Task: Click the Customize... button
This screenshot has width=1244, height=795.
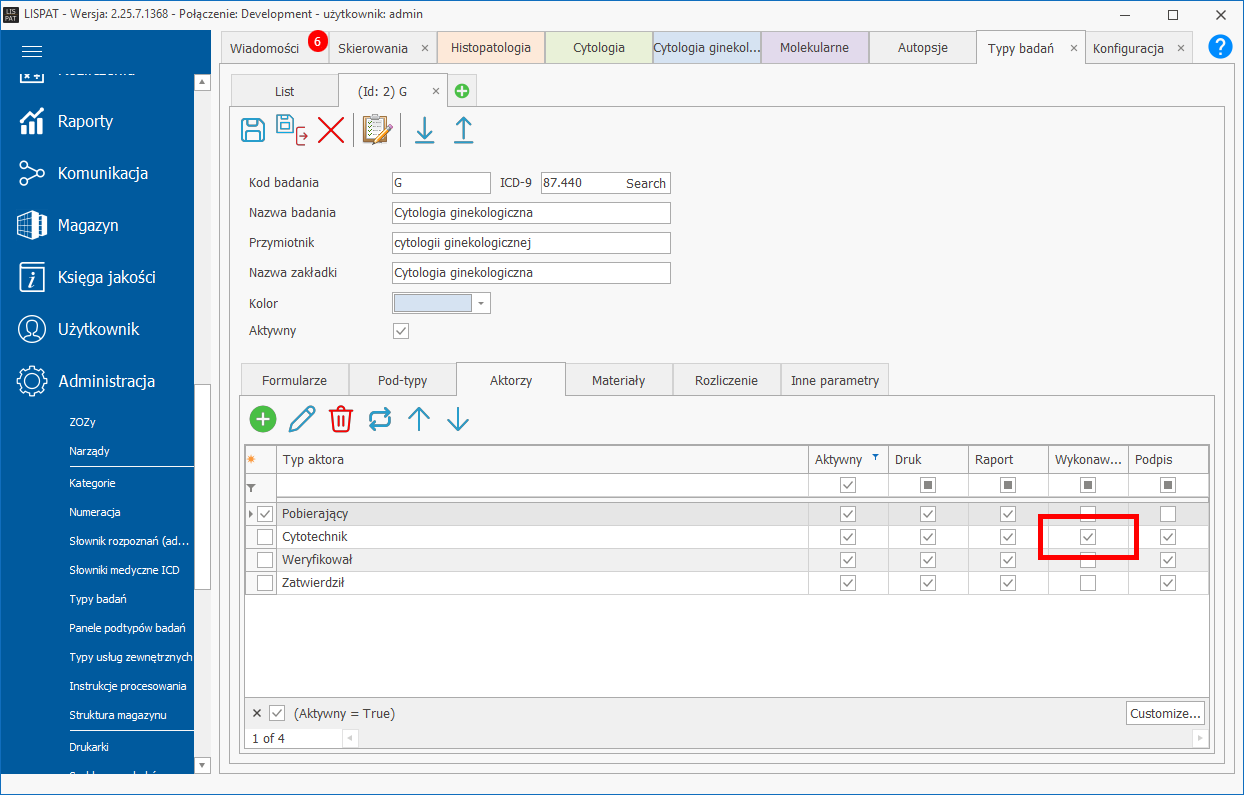Action: pos(1165,713)
